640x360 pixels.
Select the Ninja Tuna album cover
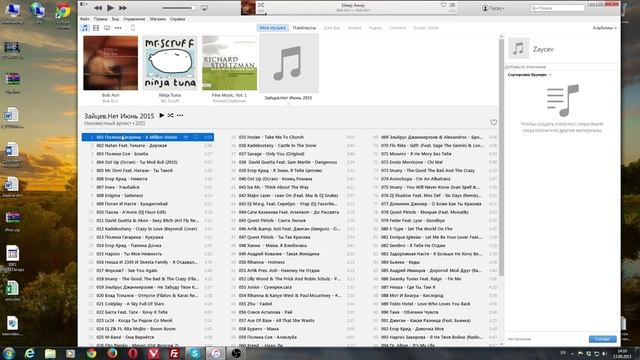click(170, 63)
